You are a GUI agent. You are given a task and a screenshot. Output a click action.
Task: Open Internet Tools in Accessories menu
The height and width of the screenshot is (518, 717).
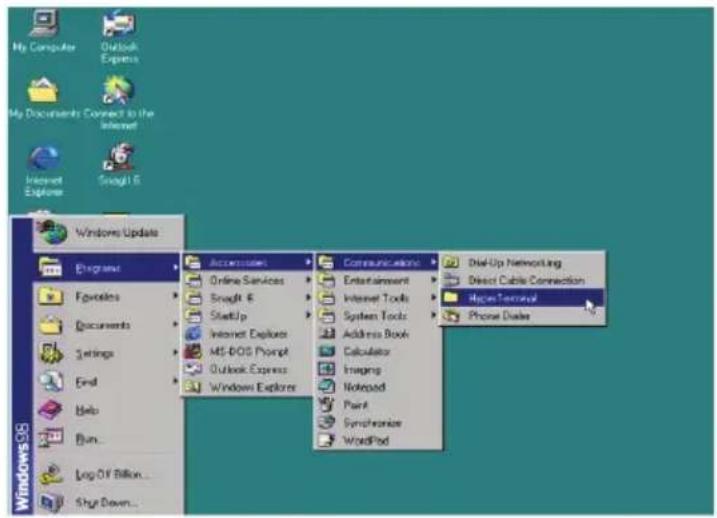tap(377, 298)
